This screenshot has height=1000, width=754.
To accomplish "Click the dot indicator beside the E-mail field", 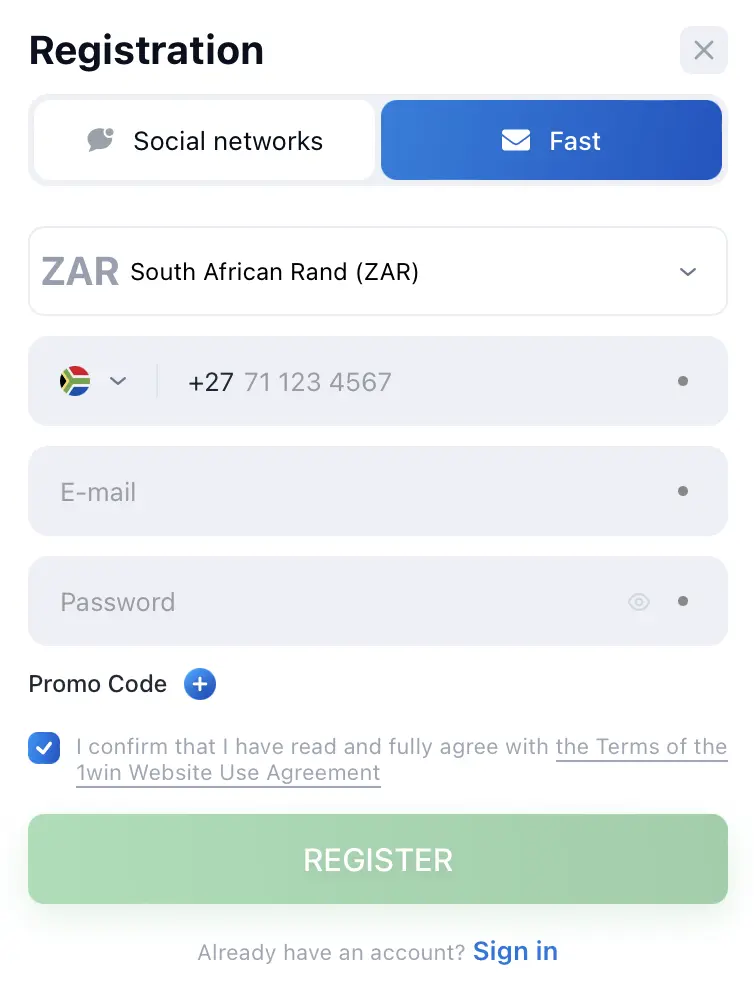I will 683,491.
